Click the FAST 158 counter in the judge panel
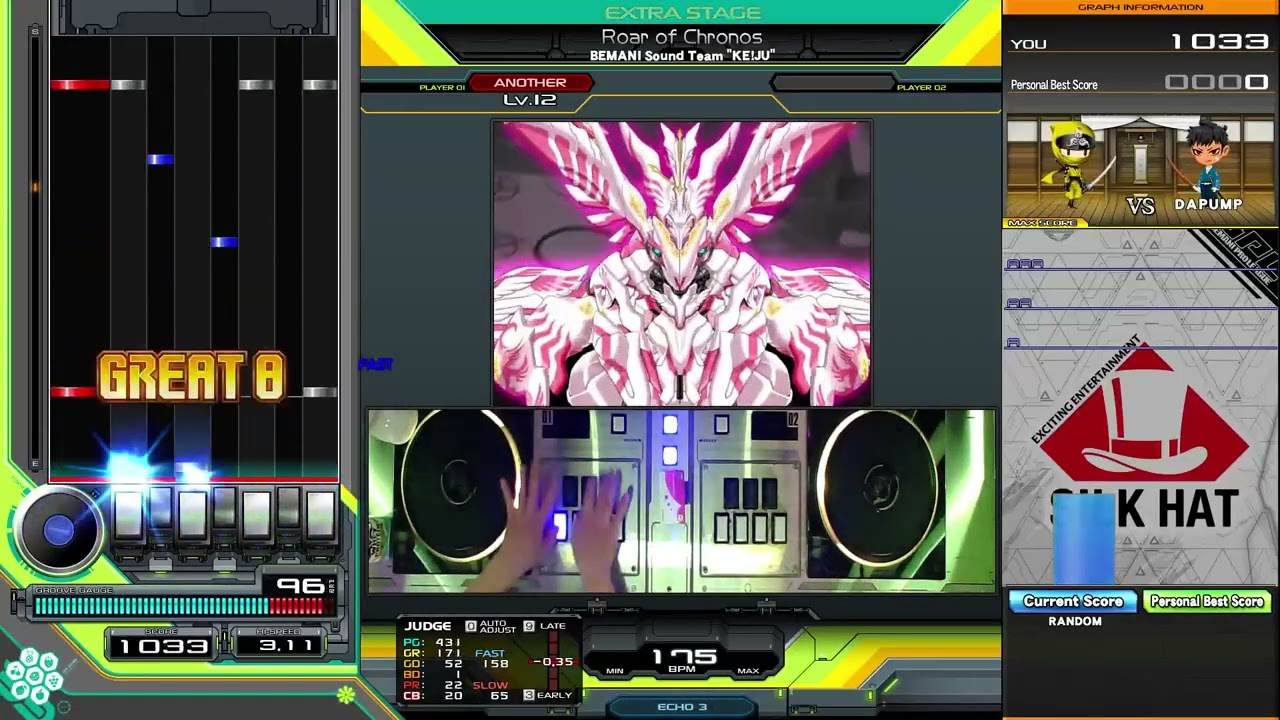This screenshot has width=1280, height=720. pyautogui.click(x=491, y=658)
